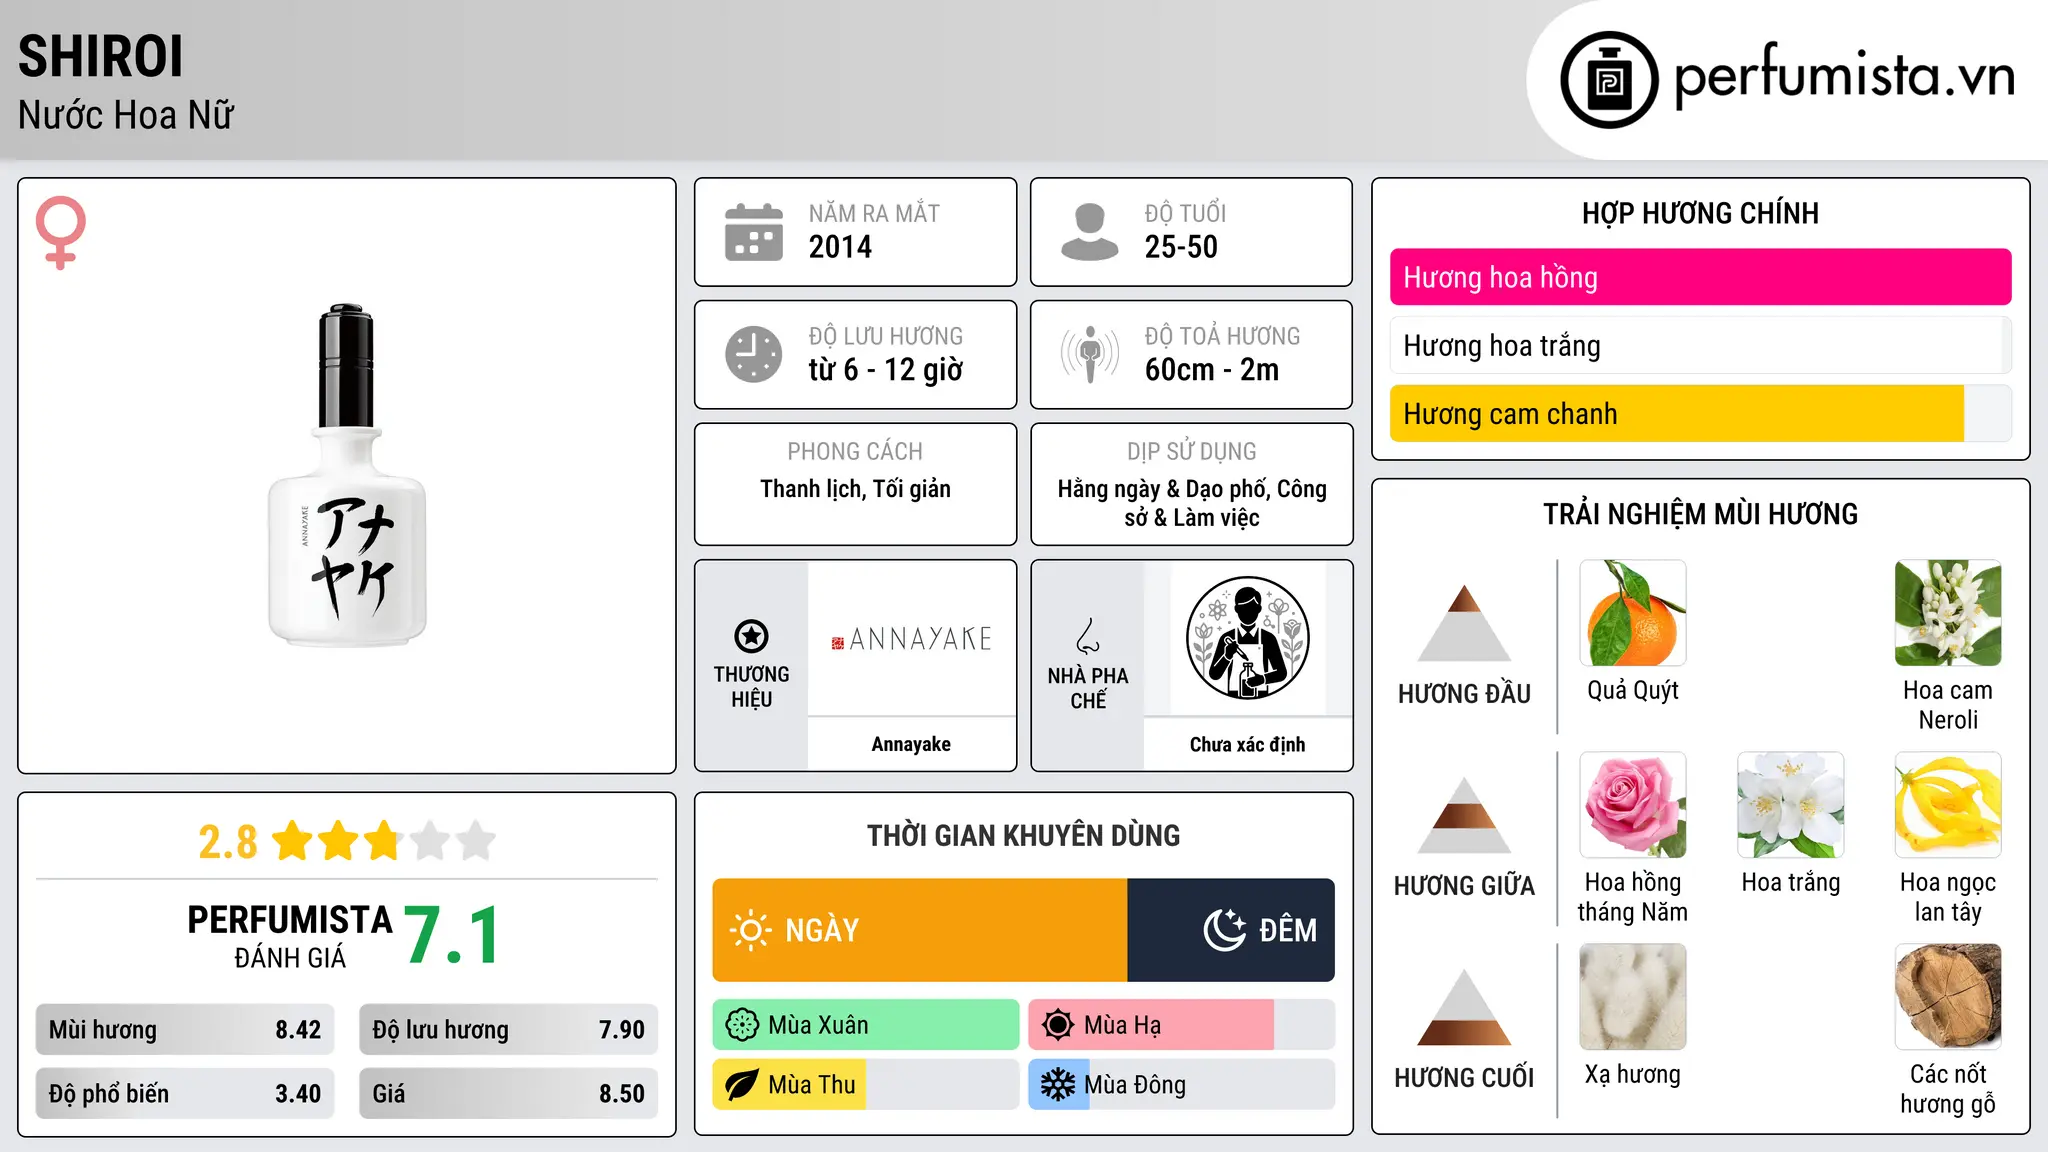Click the star badge icon above Thương hiệu
Image resolution: width=2048 pixels, height=1152 pixels.
(751, 636)
